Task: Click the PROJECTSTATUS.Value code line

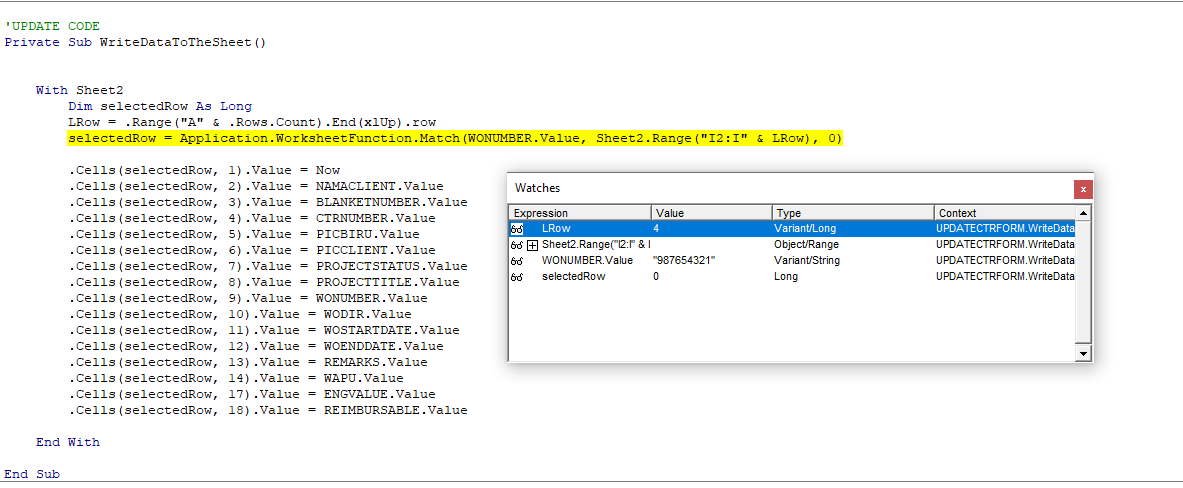Action: (268, 266)
